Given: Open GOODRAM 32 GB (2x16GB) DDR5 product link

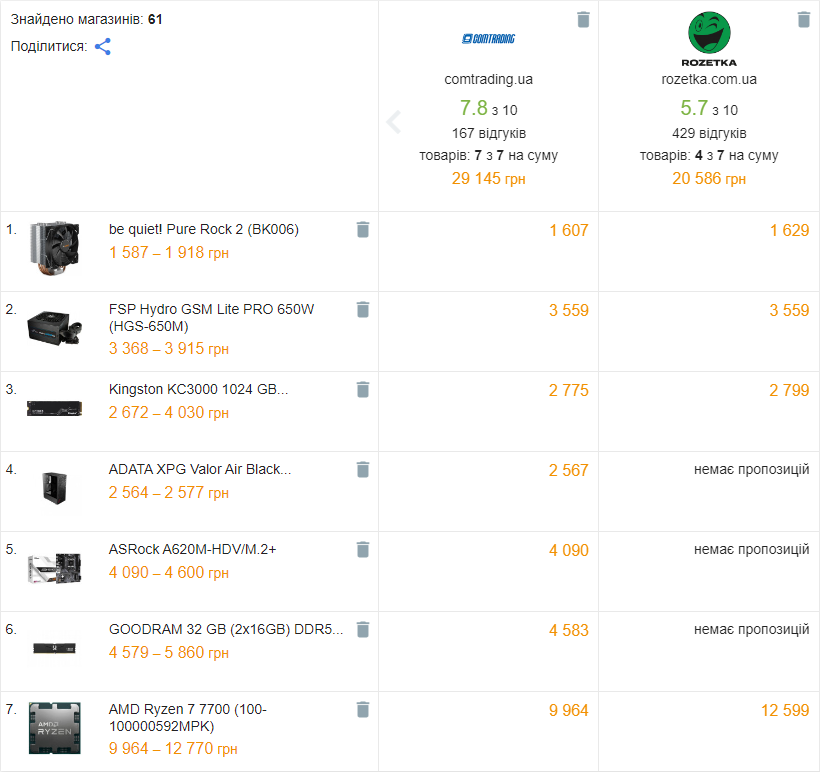Looking at the screenshot, I should click(226, 630).
